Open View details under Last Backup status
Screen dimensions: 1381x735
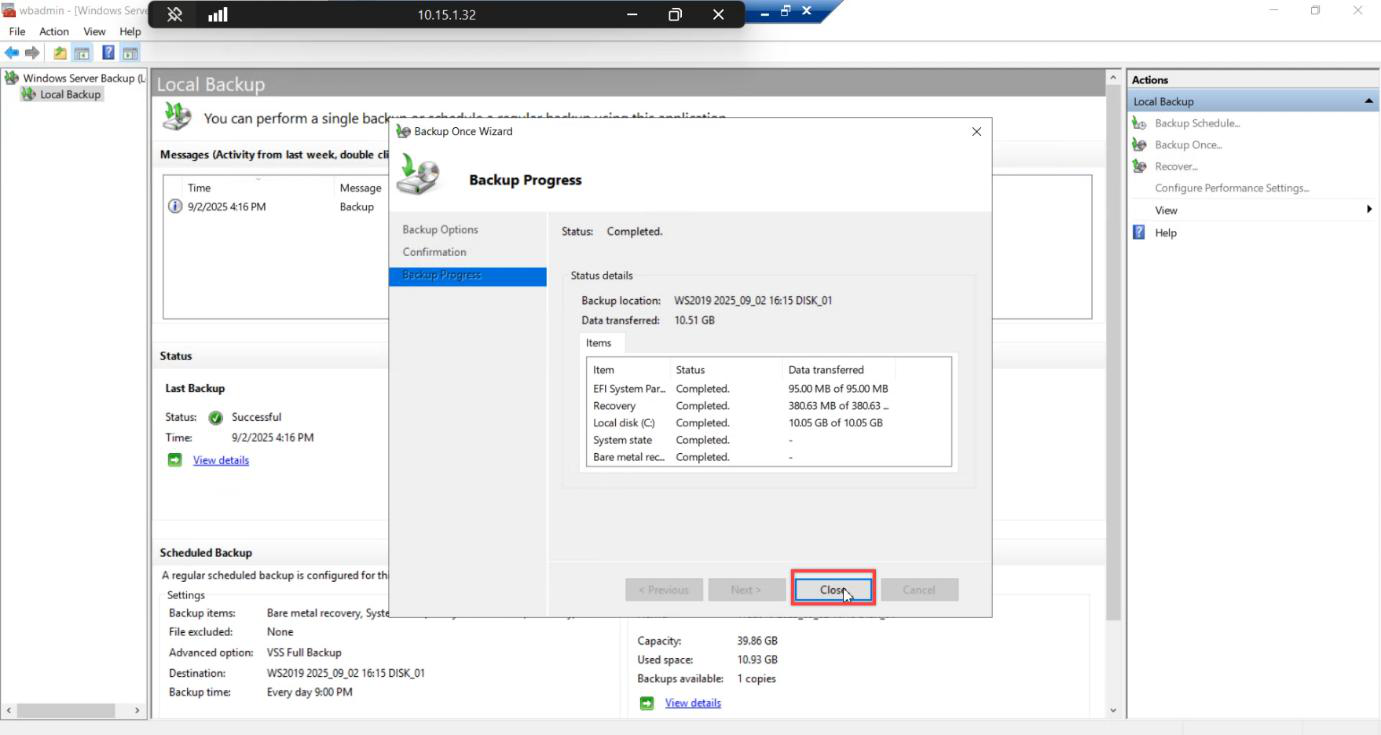coord(221,460)
